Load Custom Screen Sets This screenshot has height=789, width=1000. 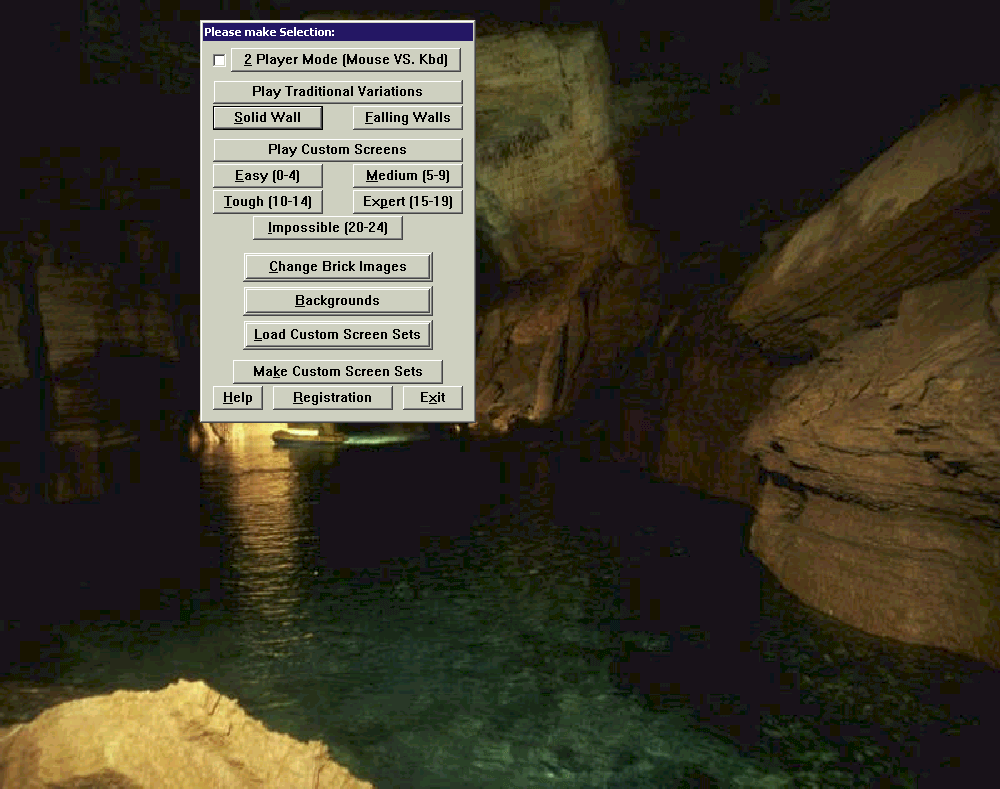point(337,334)
